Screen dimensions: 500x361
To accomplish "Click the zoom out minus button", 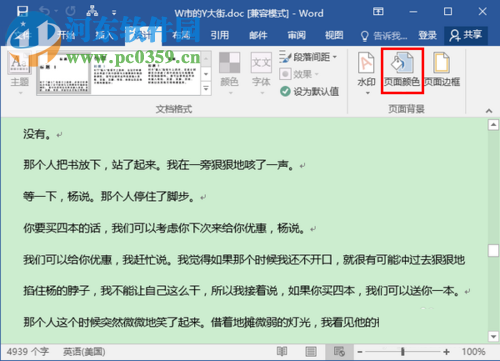I will tap(360, 352).
